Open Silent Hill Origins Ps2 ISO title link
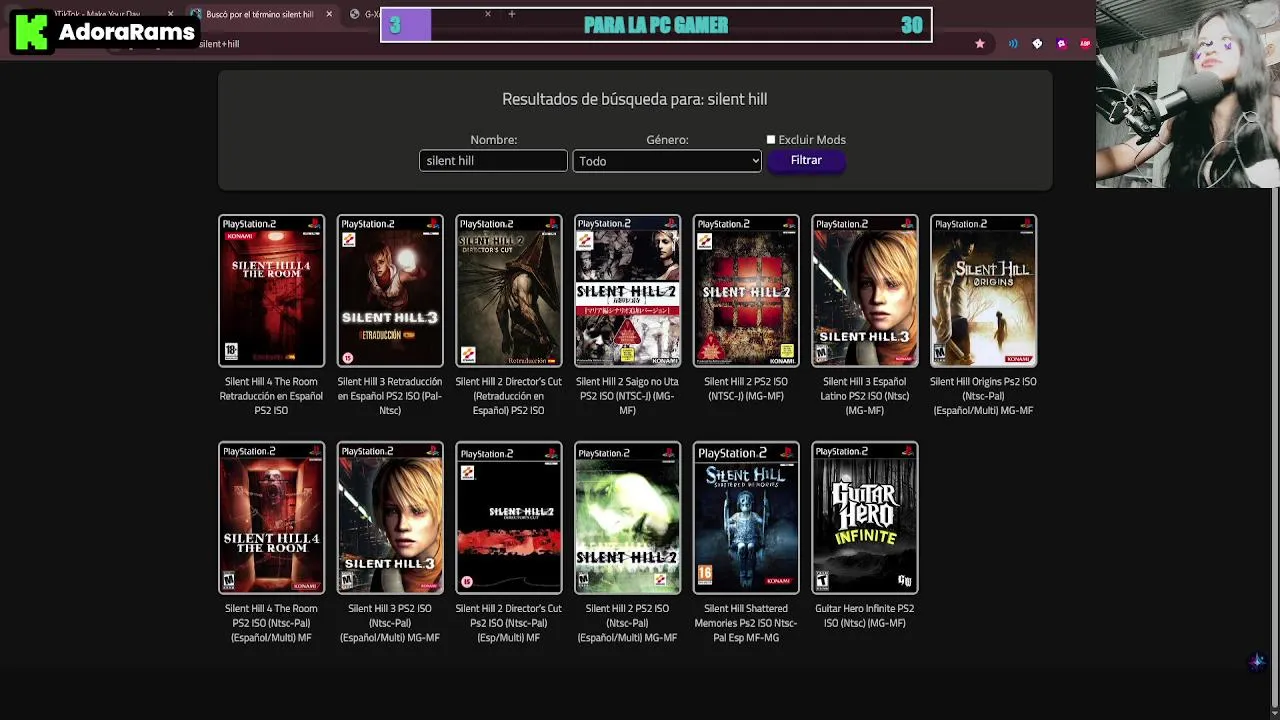The image size is (1280, 720). coord(983,396)
